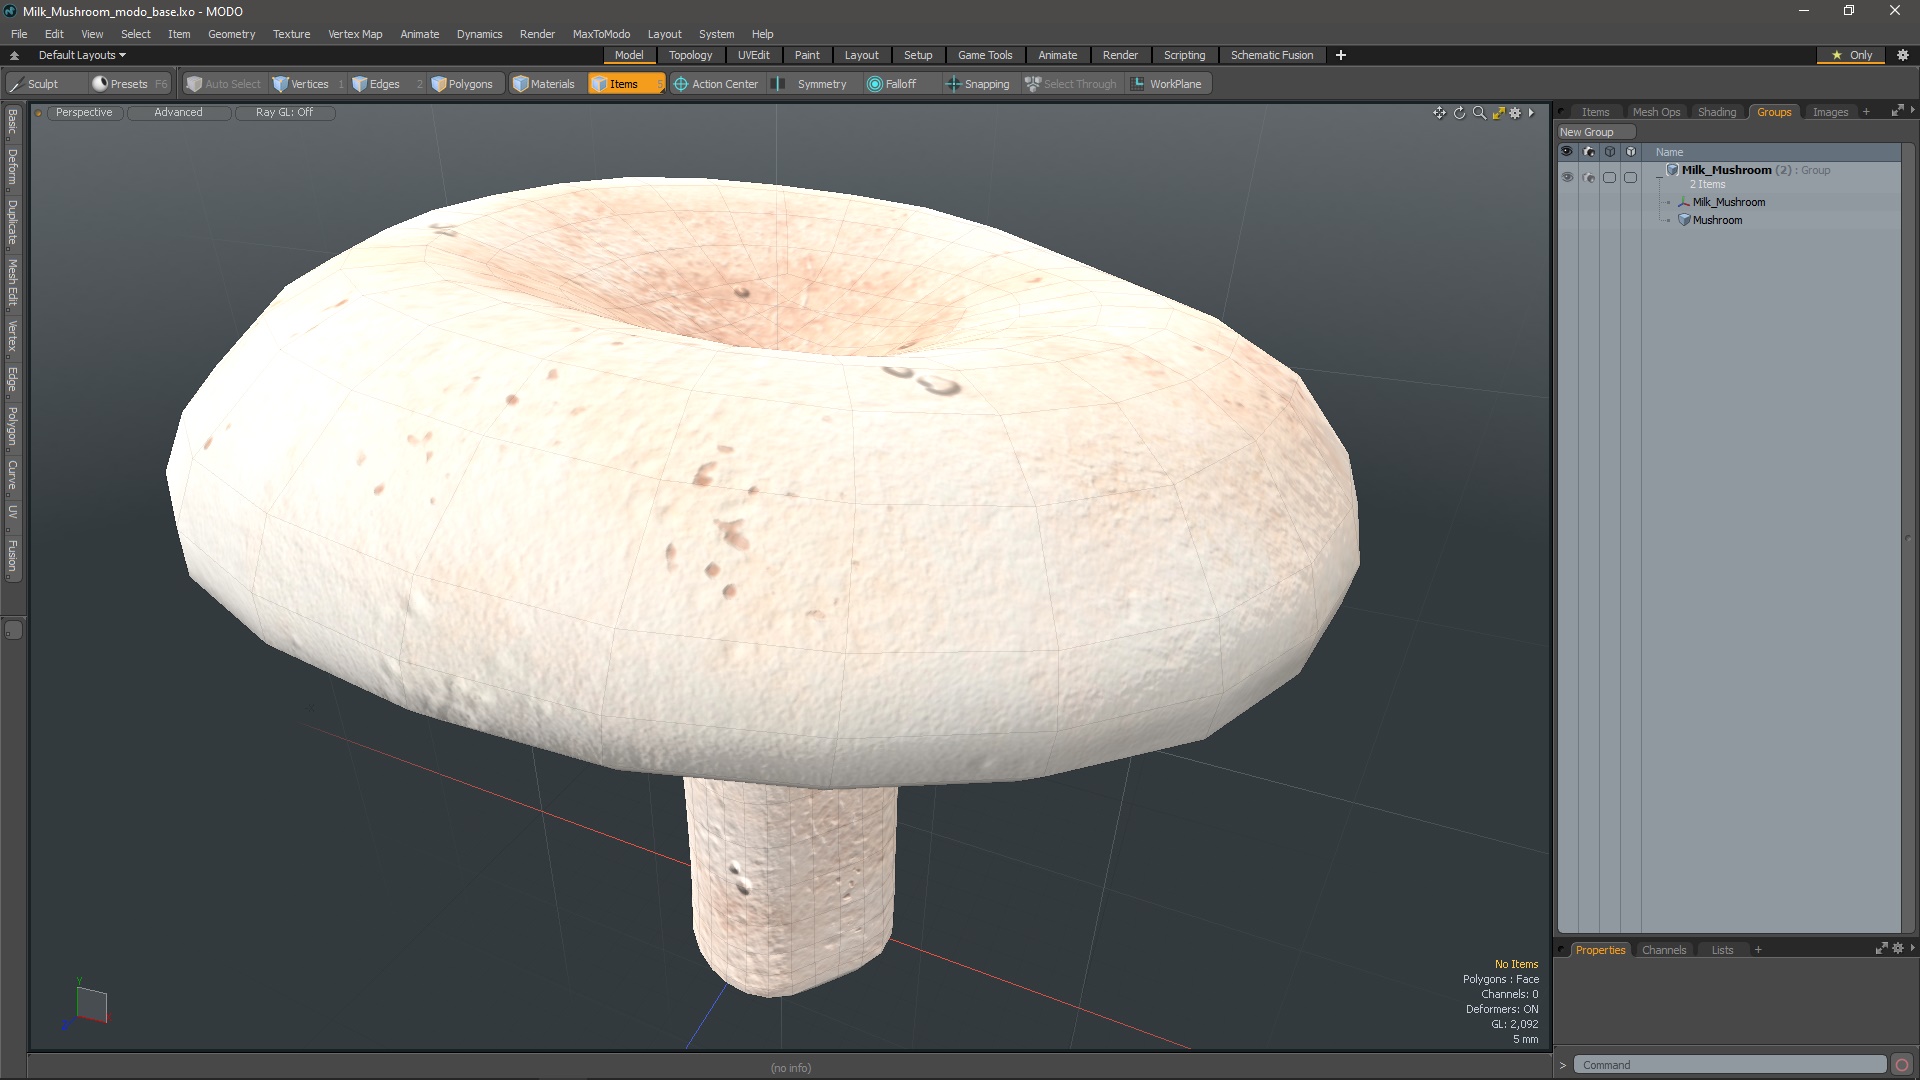
Task: Switch to the Topology layout tab
Action: (690, 55)
